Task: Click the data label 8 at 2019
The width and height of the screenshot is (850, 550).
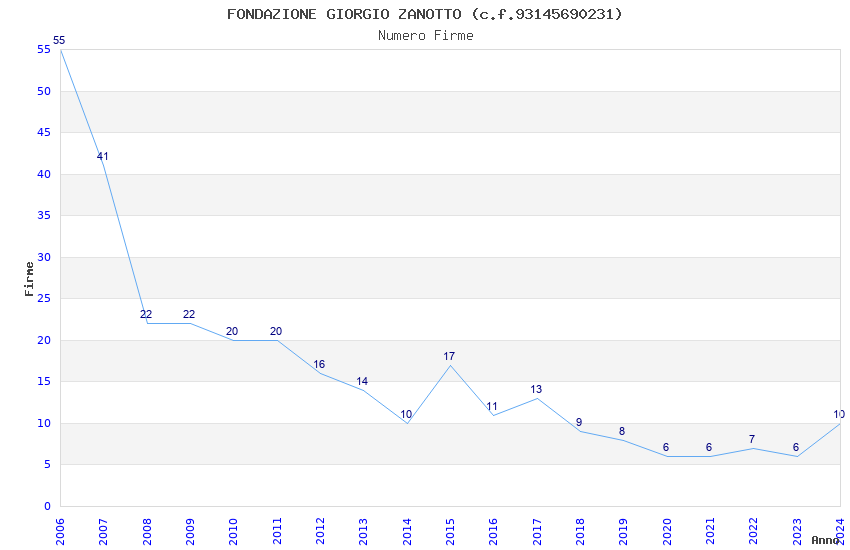Action: click(622, 431)
